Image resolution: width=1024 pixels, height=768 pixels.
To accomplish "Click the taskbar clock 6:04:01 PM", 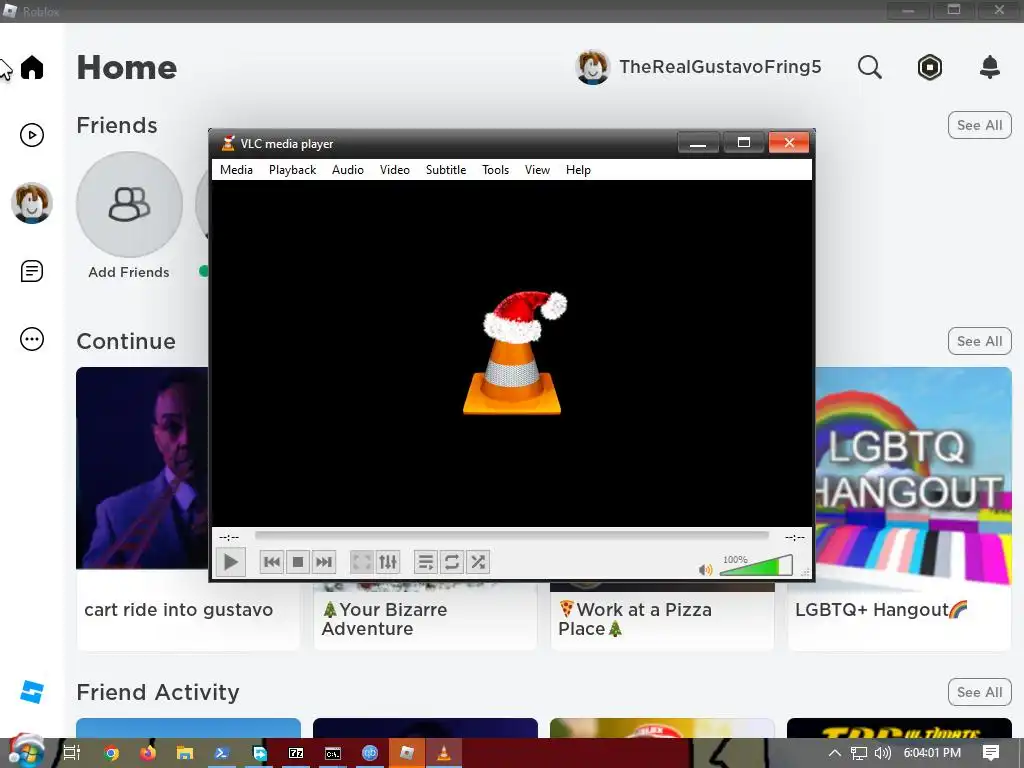I will (932, 753).
